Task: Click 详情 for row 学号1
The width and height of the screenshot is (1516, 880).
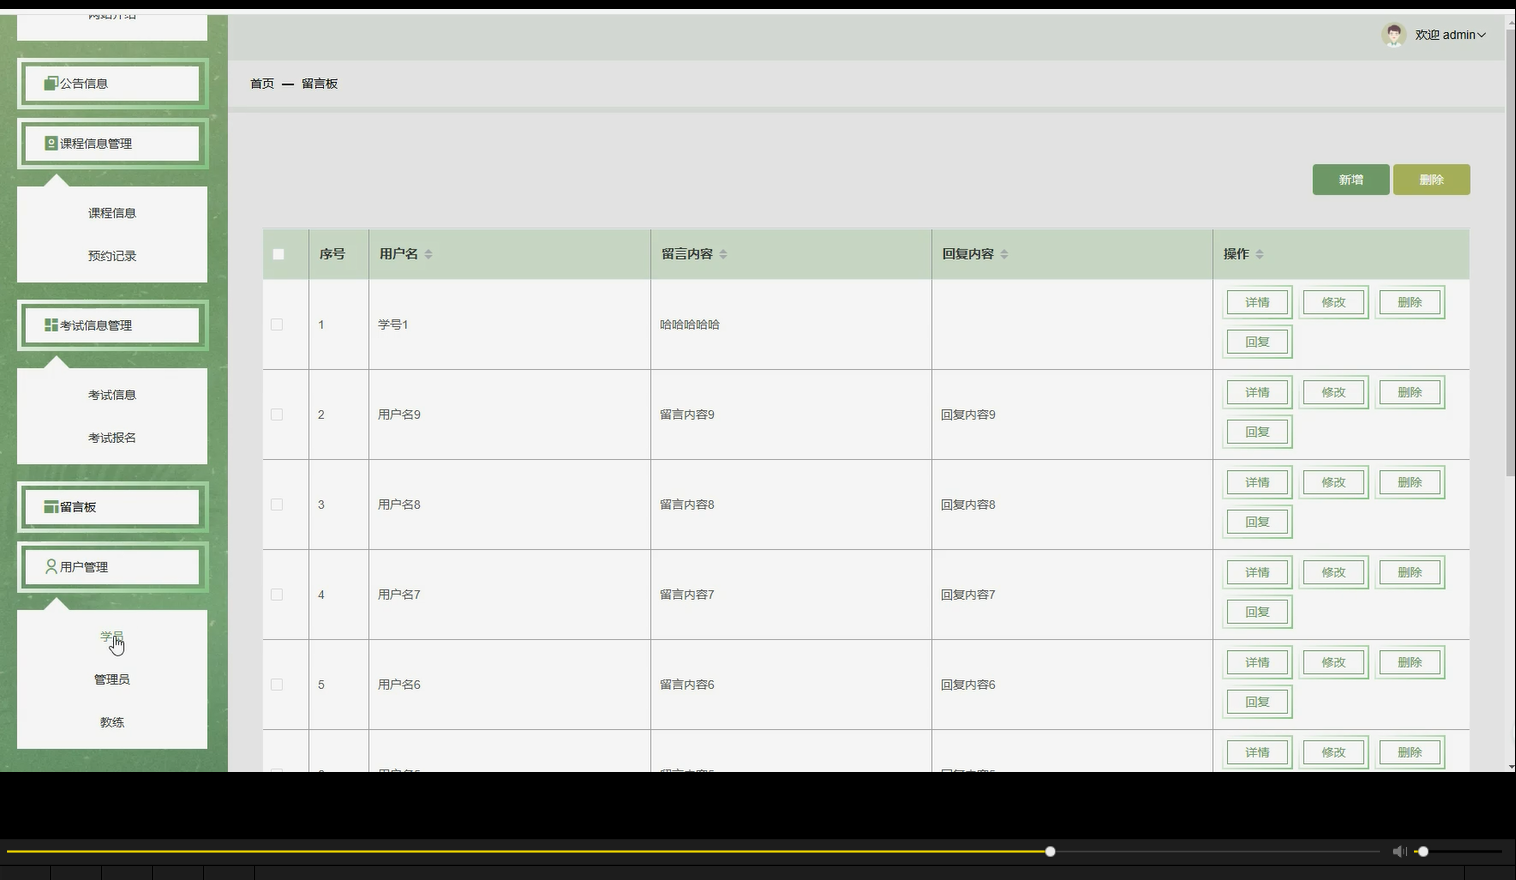Action: coord(1258,302)
